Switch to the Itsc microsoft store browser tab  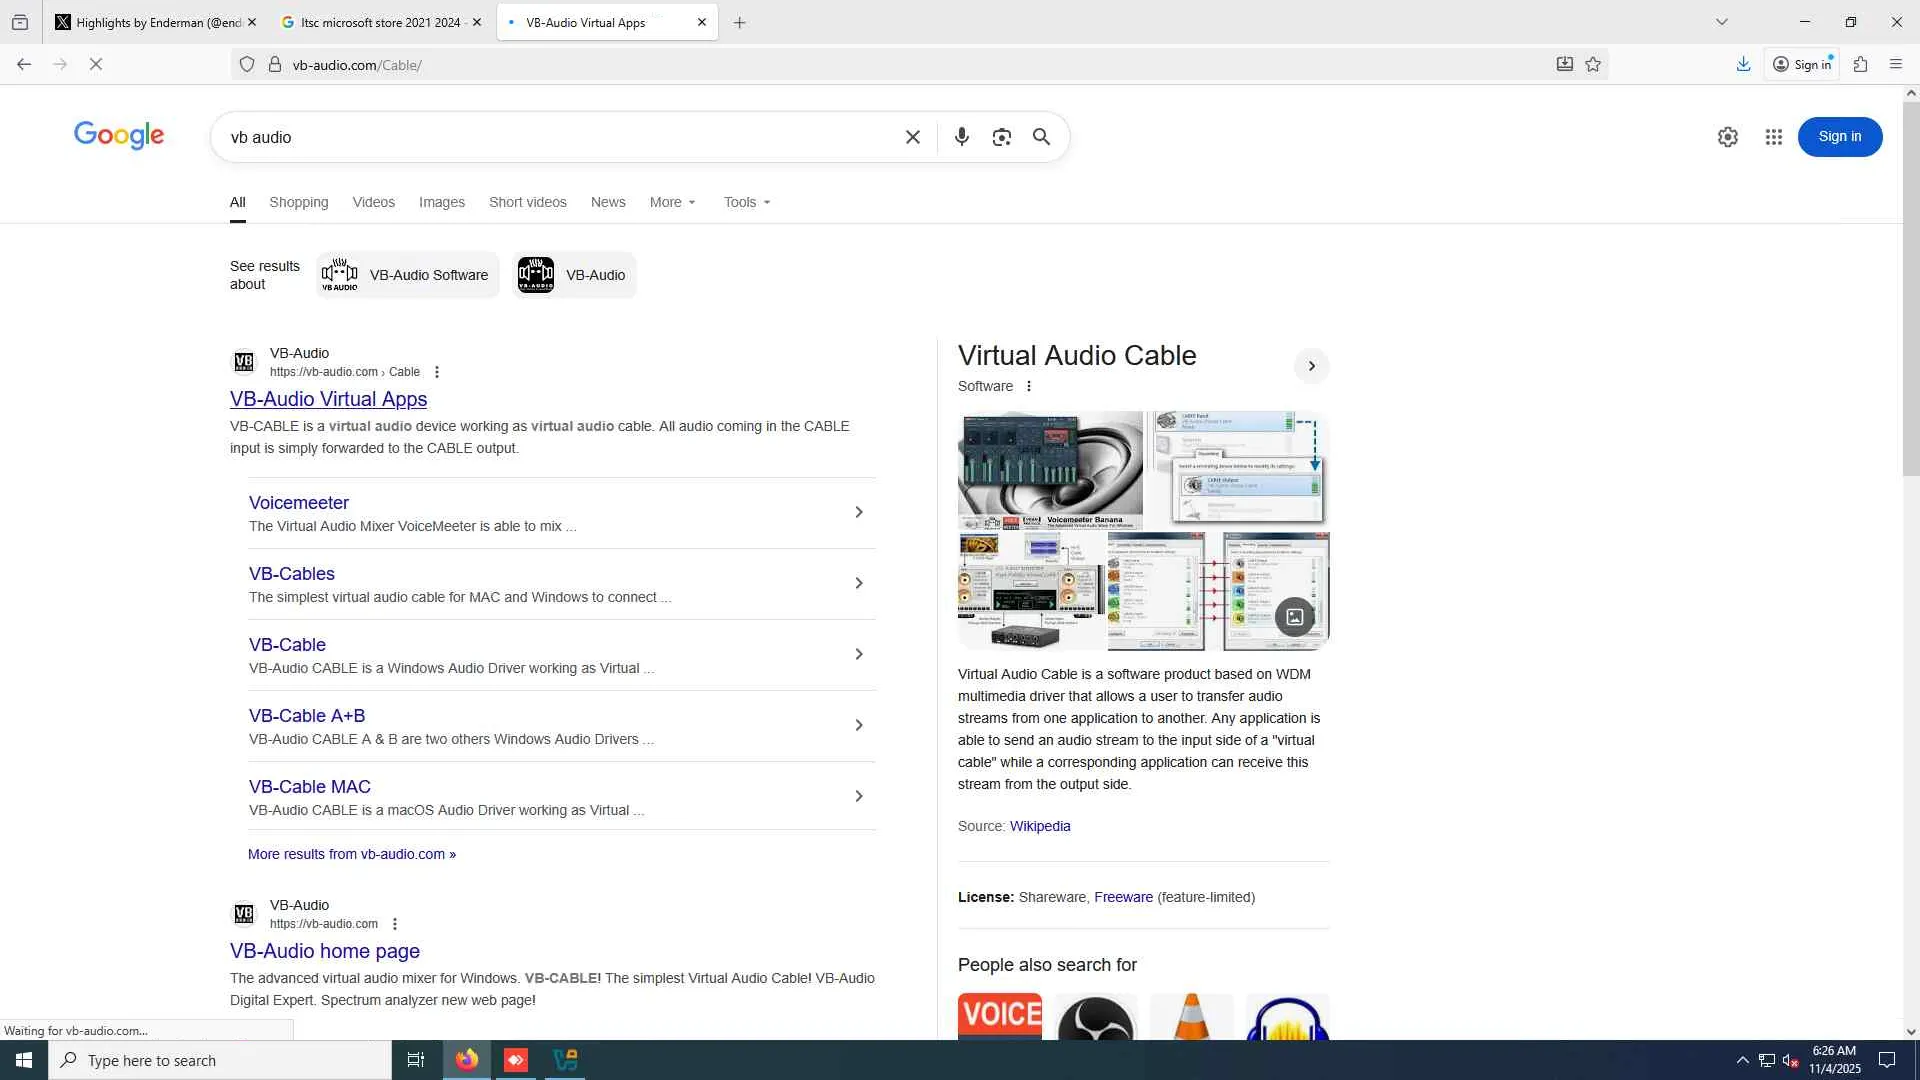click(x=380, y=22)
